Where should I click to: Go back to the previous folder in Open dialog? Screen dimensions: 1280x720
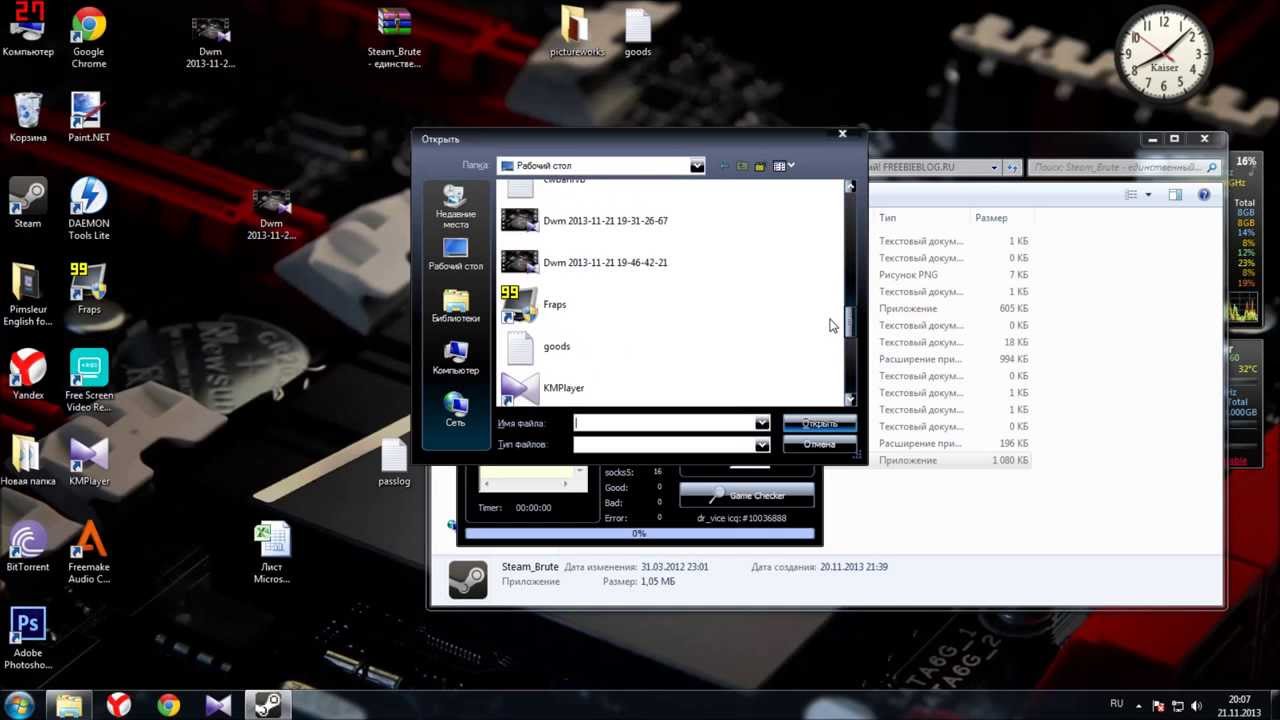pyautogui.click(x=724, y=166)
